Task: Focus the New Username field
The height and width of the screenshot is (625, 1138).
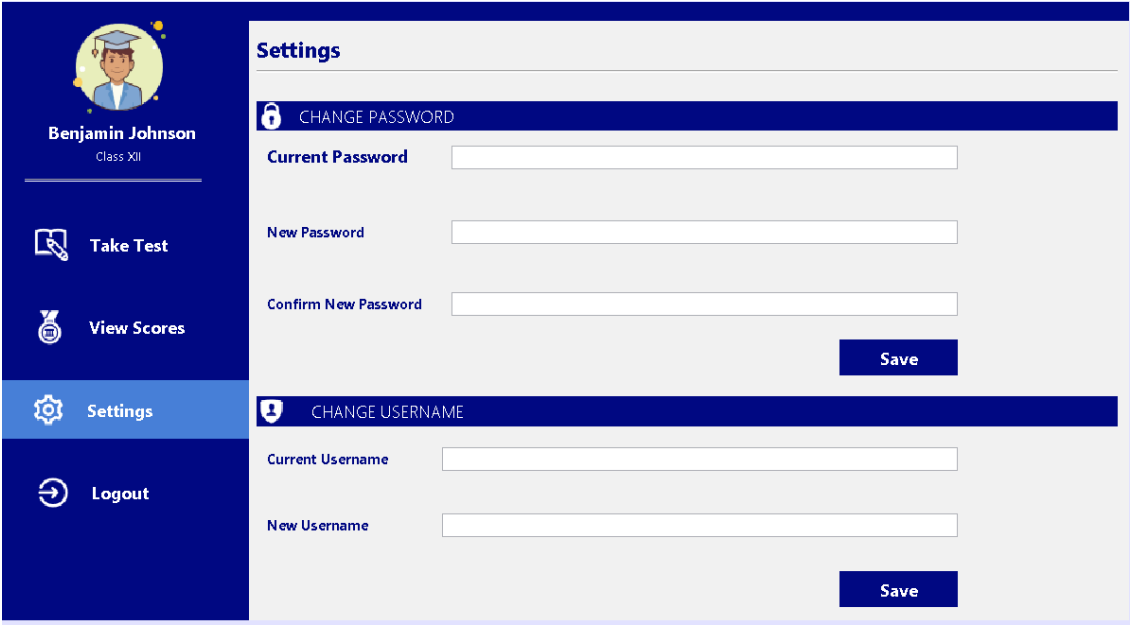Action: point(700,526)
